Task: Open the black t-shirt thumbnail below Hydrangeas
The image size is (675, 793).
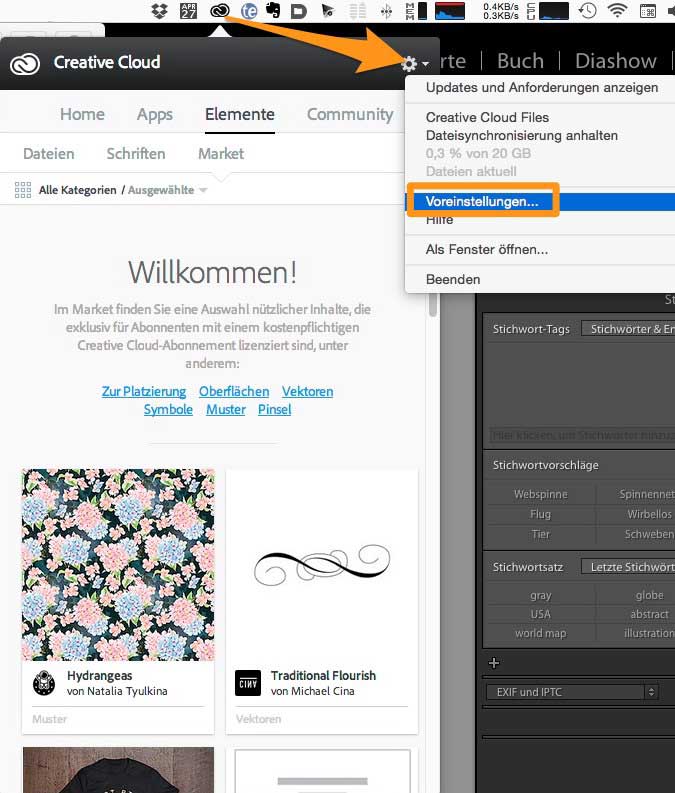Action: point(118,770)
